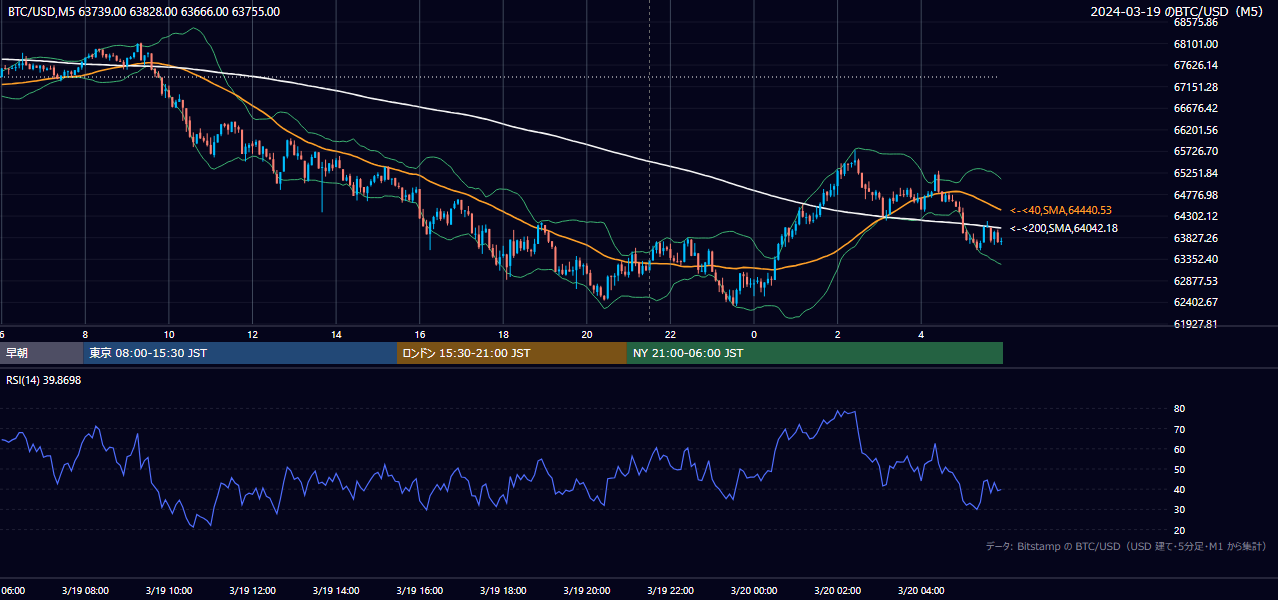Click price axis value 63352.40
Viewport: 1278px width, 600px height.
(1195, 259)
